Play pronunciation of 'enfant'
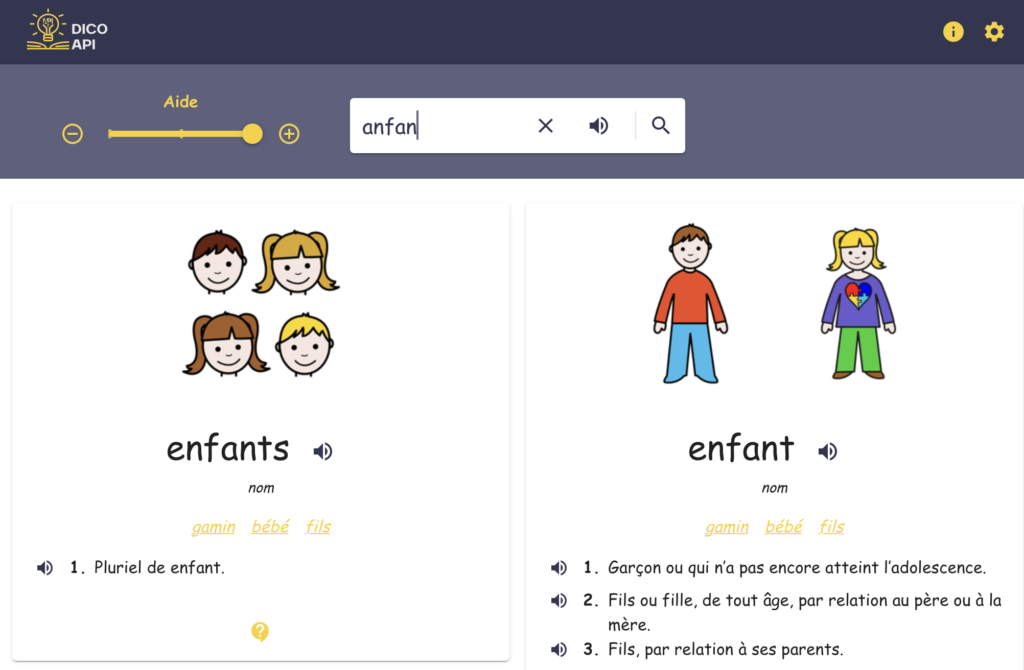Viewport: 1024px width, 670px height. 827,451
